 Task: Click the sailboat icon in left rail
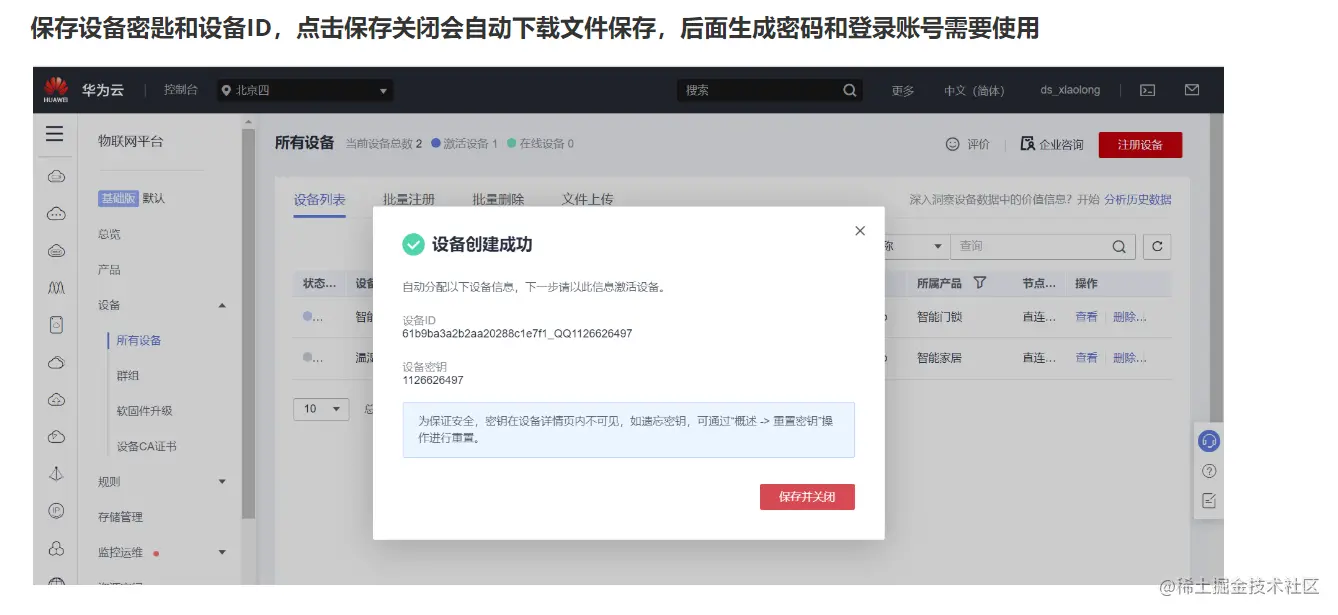click(x=56, y=474)
